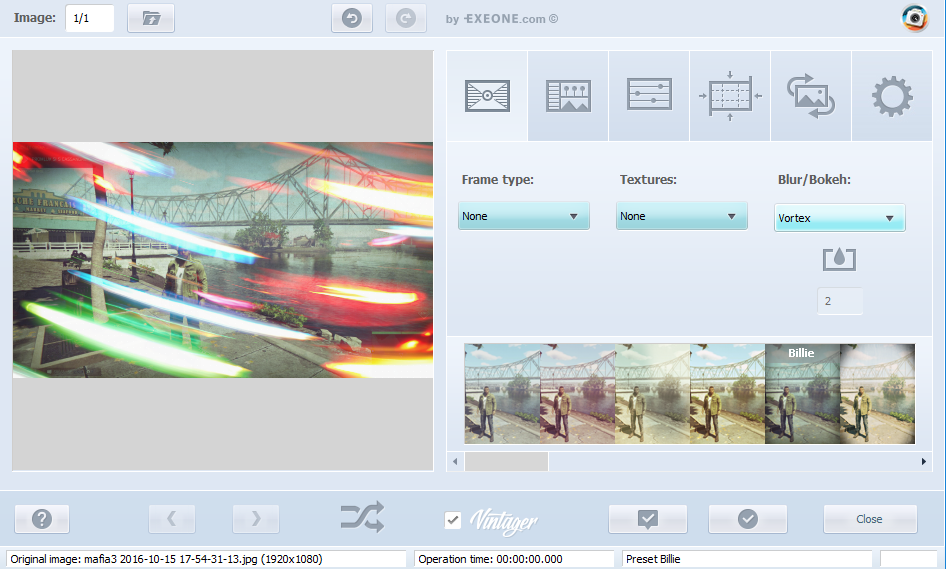Click the round checkmark apply button

[x=747, y=519]
